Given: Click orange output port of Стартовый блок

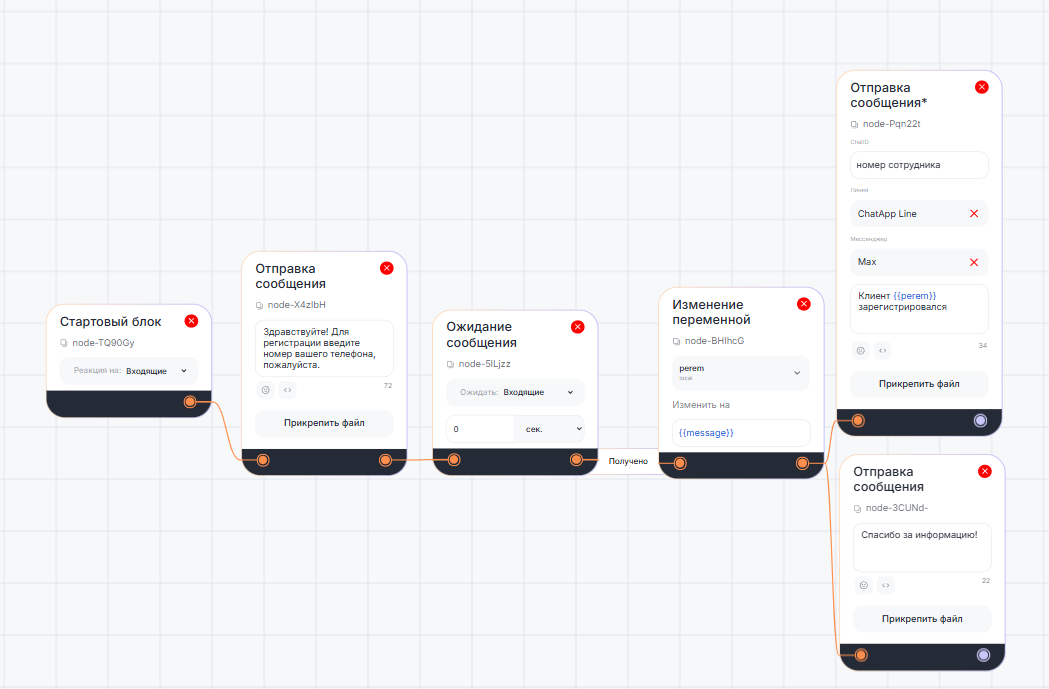Looking at the screenshot, I should (190, 402).
